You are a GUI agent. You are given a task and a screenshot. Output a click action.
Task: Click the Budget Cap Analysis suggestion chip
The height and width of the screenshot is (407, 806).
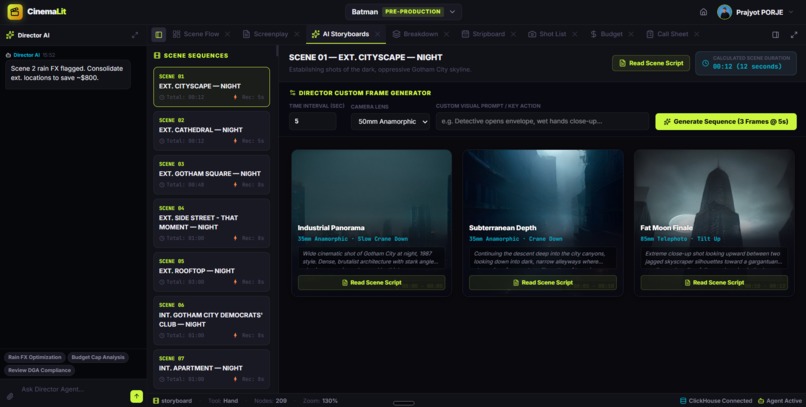point(98,357)
